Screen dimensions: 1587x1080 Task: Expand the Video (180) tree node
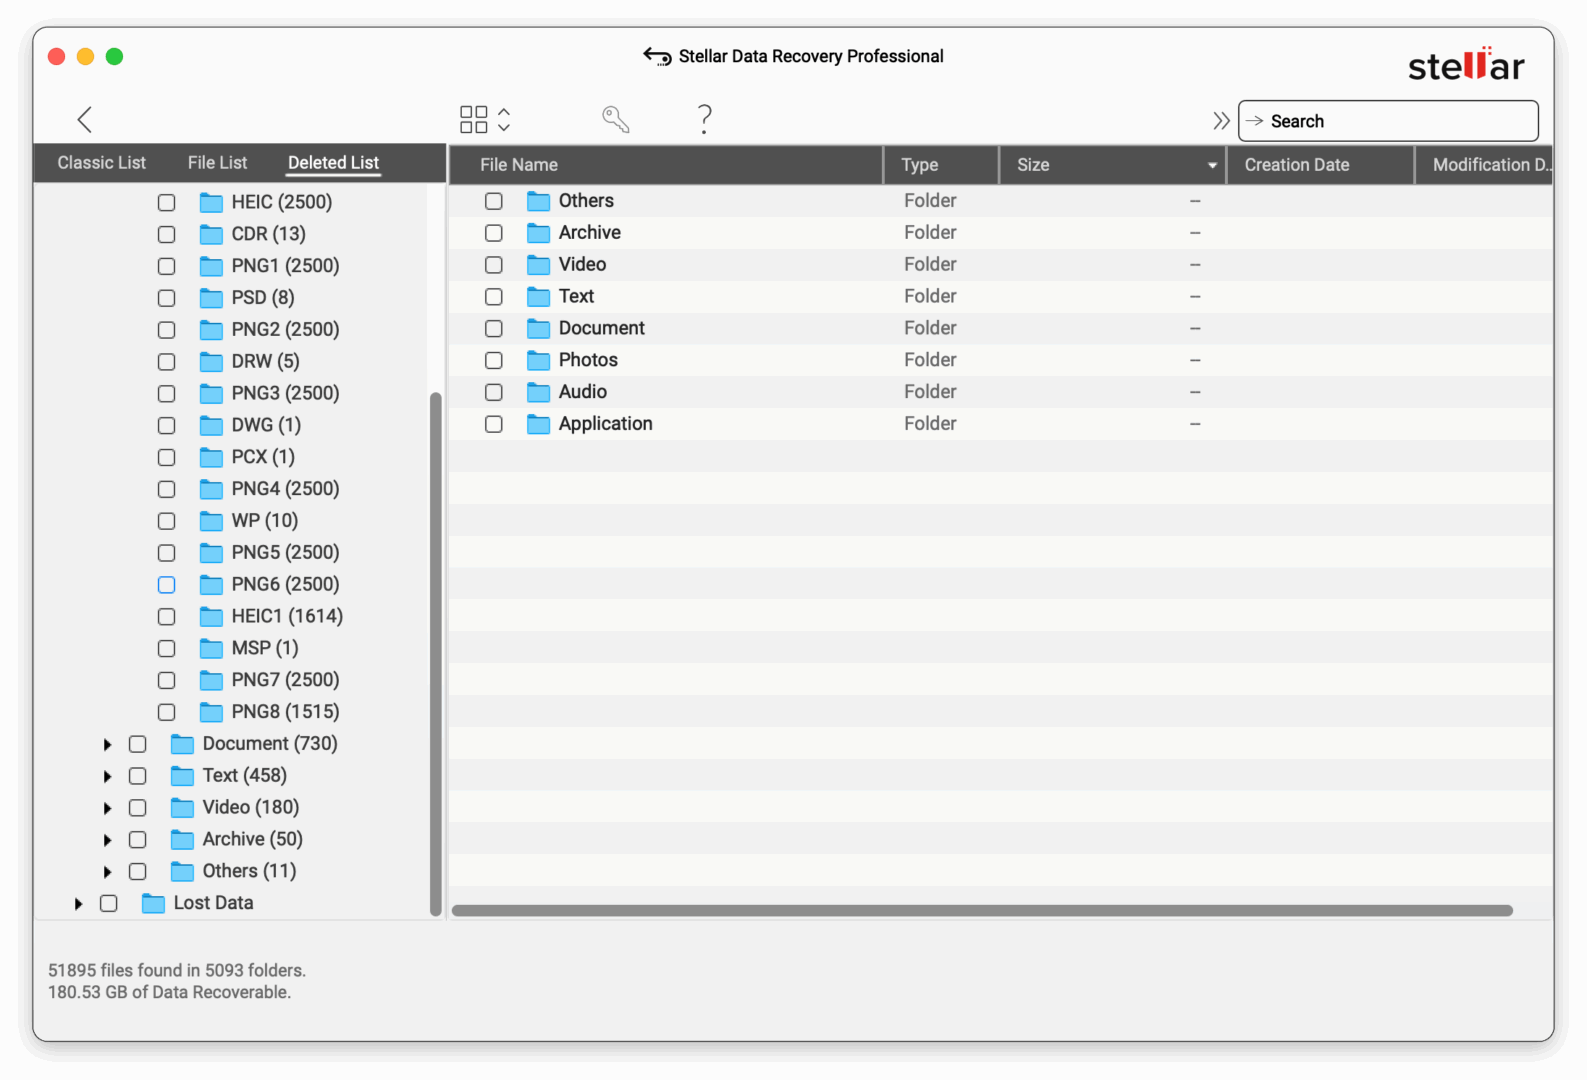click(x=107, y=809)
